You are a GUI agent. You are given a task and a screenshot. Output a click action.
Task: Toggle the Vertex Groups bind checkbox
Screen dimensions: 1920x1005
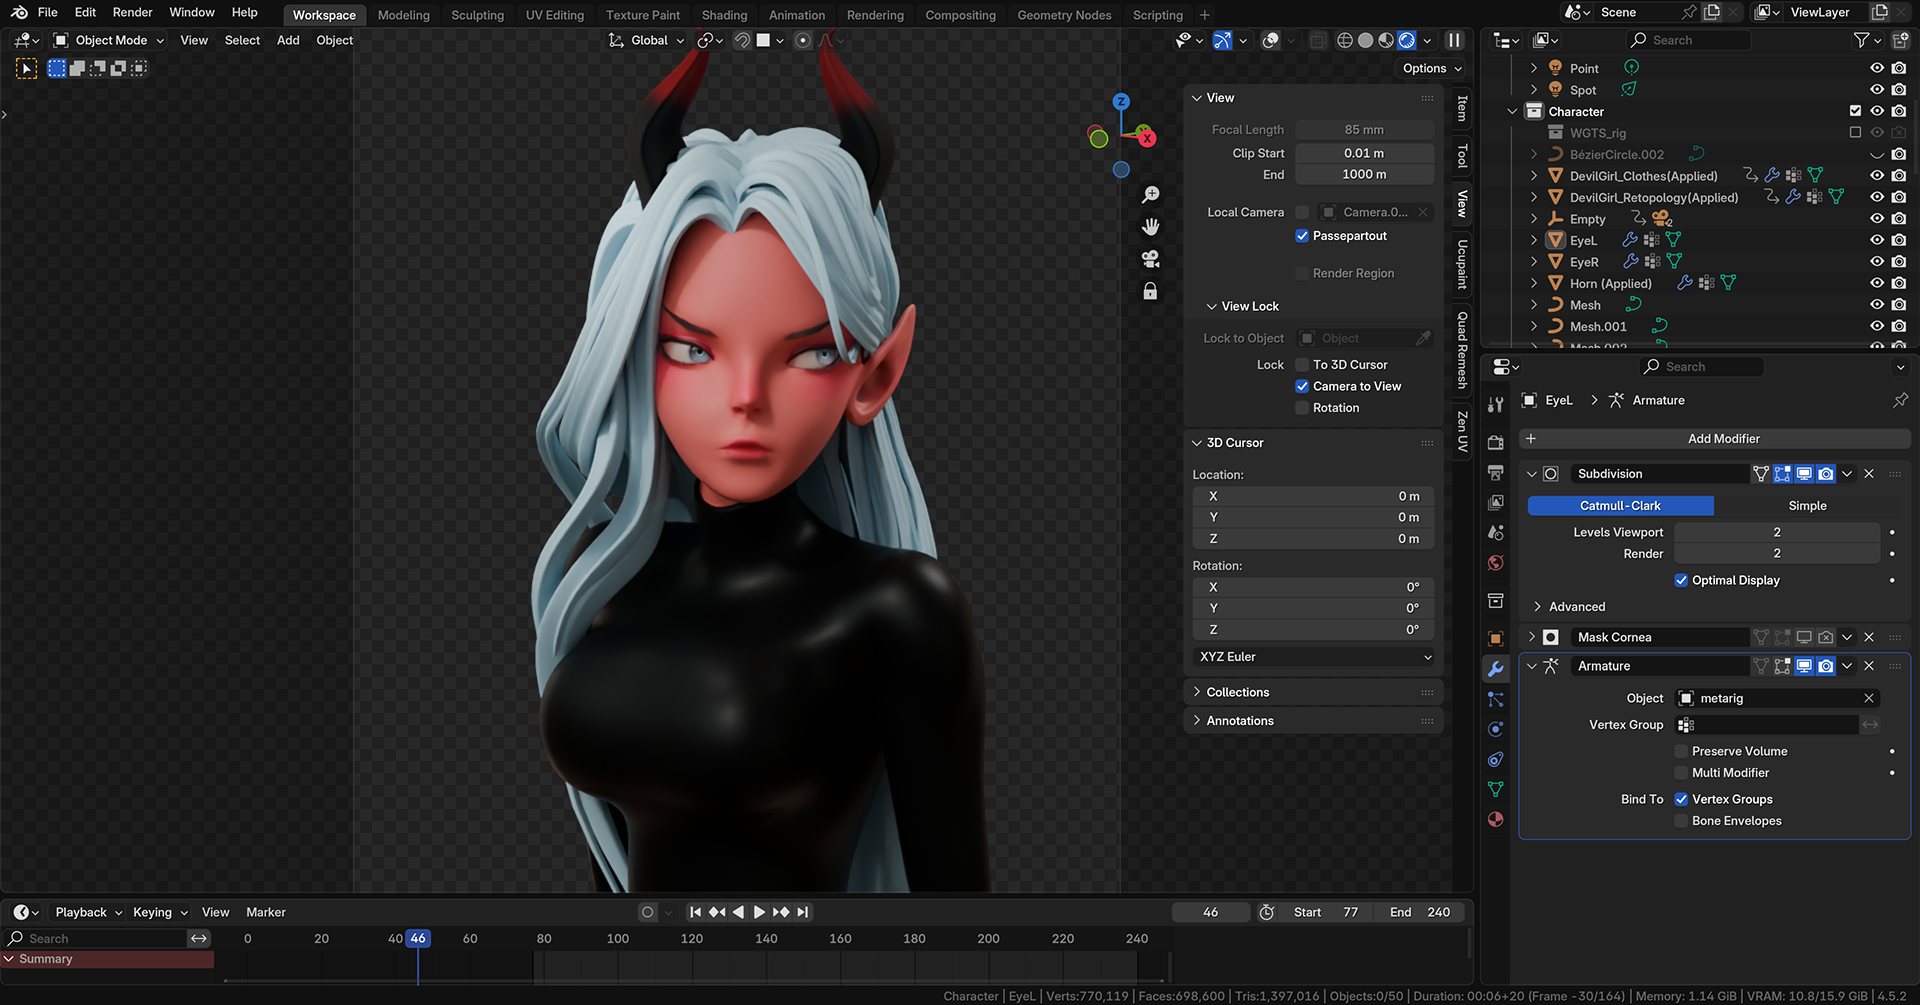(1681, 799)
